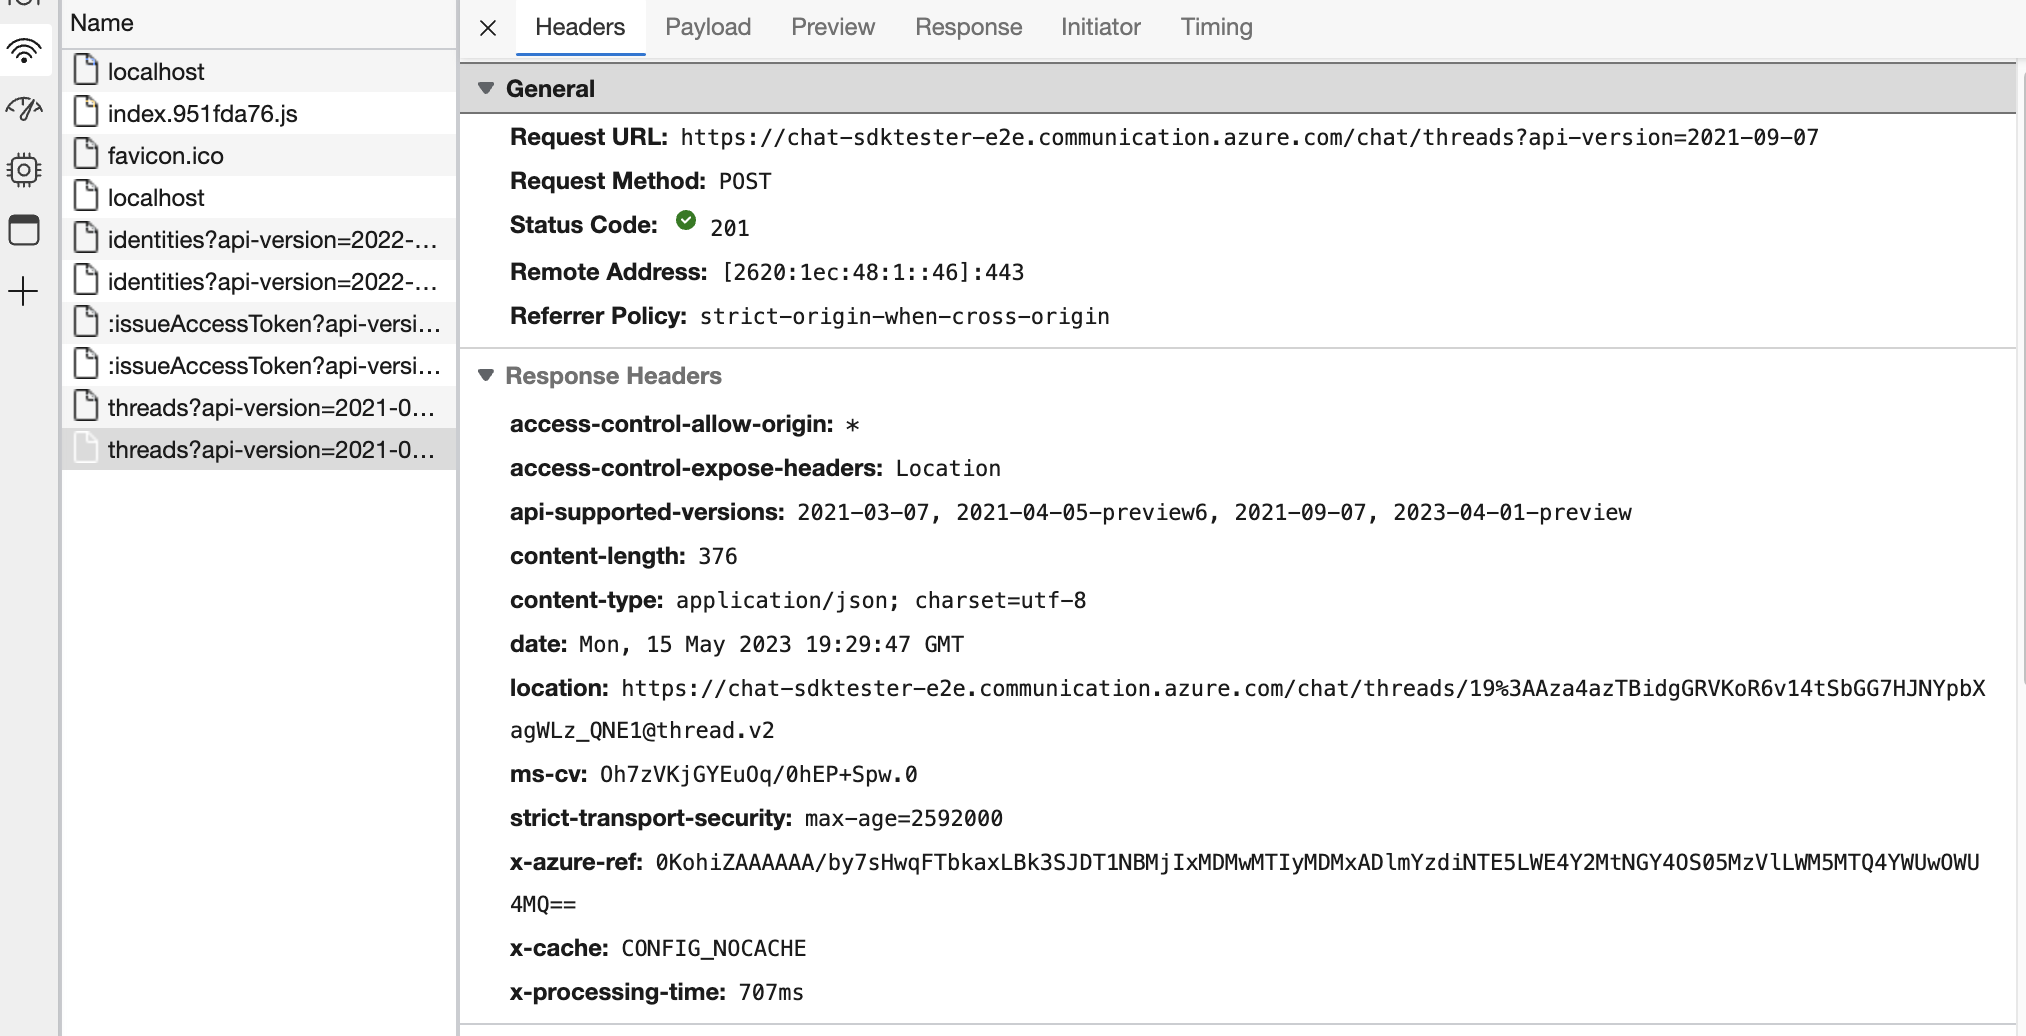Open the Timing tab
Viewport: 2026px width, 1036px height.
click(1216, 27)
